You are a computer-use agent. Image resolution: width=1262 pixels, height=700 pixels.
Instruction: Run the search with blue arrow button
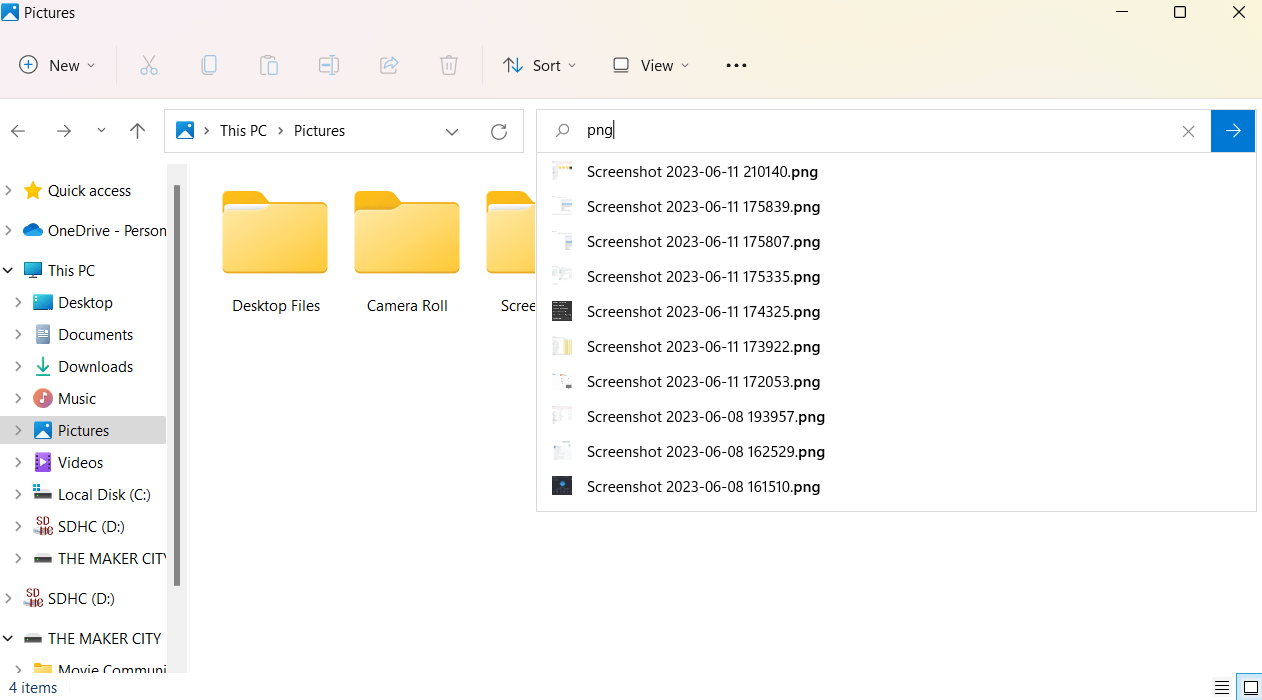pyautogui.click(x=1233, y=131)
